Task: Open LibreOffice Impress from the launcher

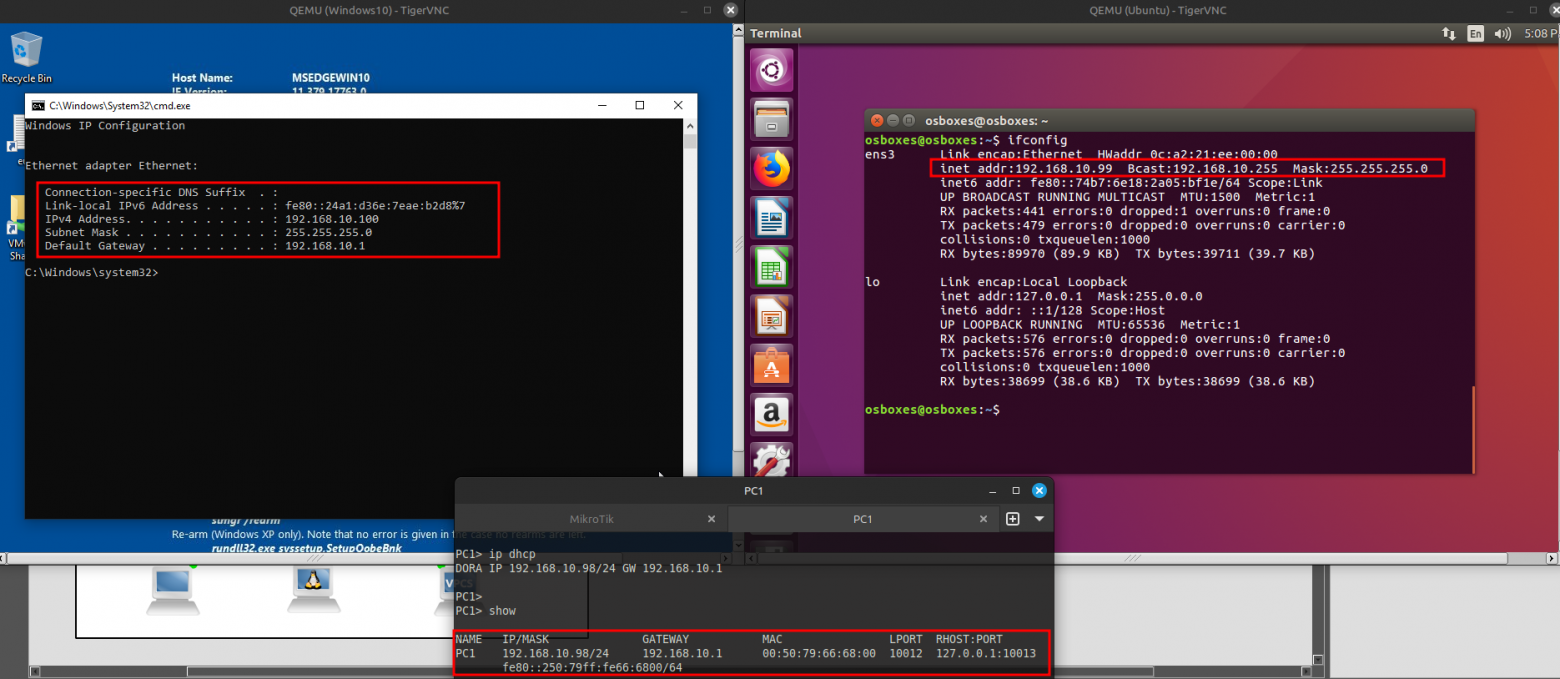Action: [x=771, y=315]
